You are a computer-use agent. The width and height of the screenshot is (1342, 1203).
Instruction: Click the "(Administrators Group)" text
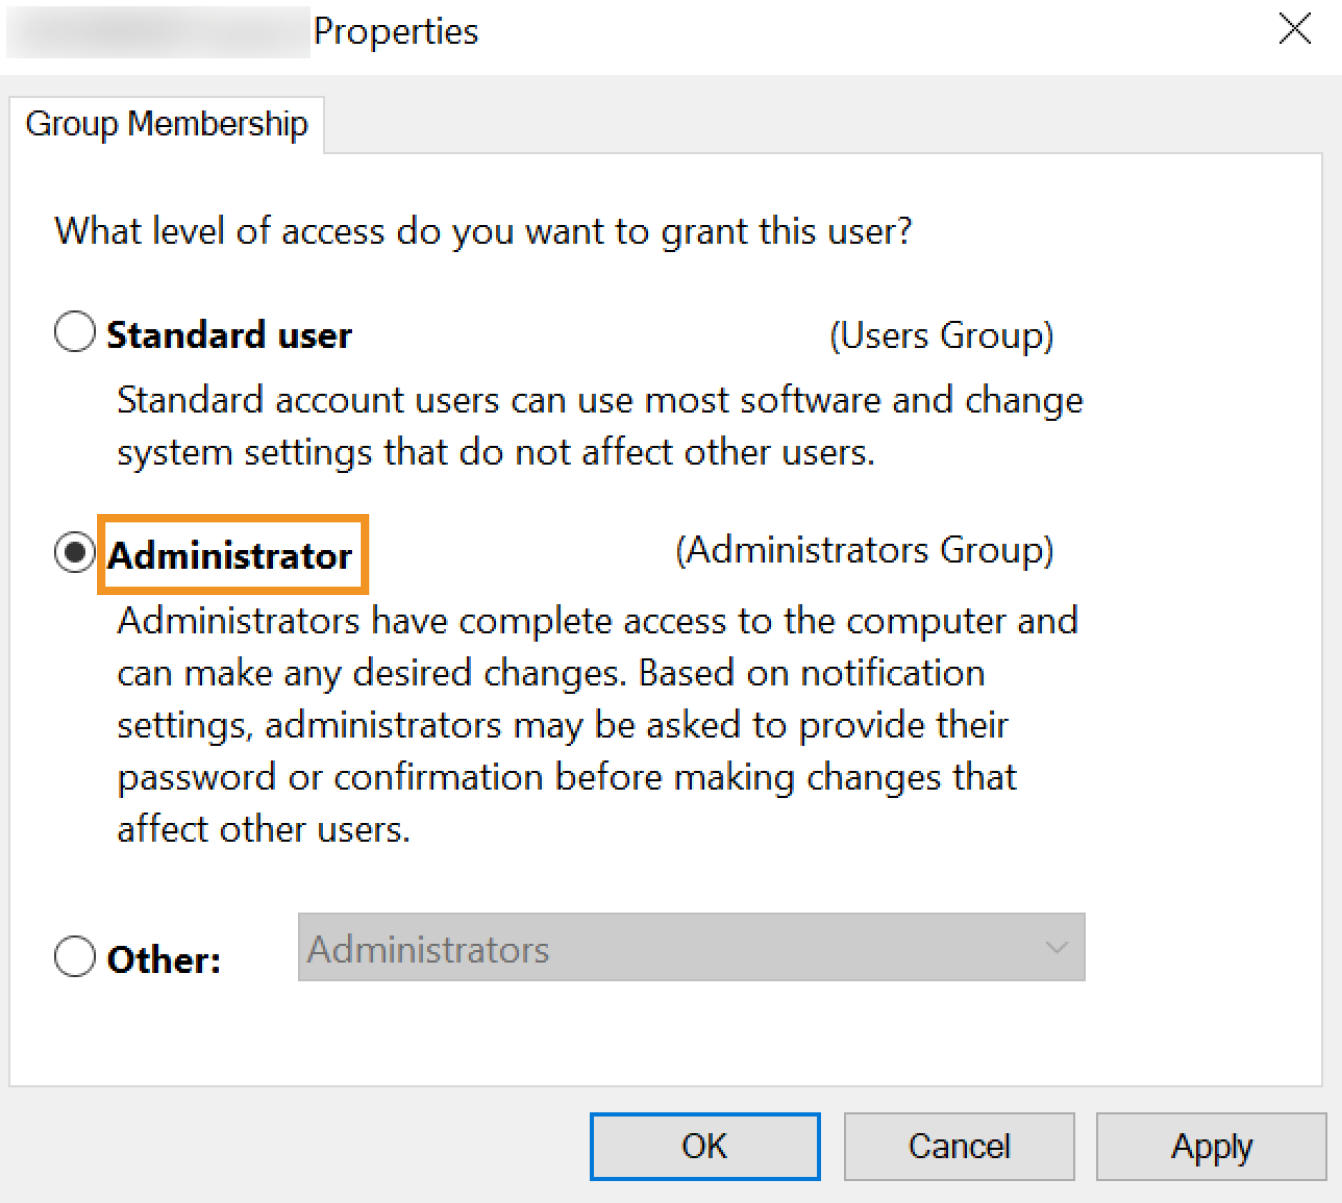(x=864, y=551)
